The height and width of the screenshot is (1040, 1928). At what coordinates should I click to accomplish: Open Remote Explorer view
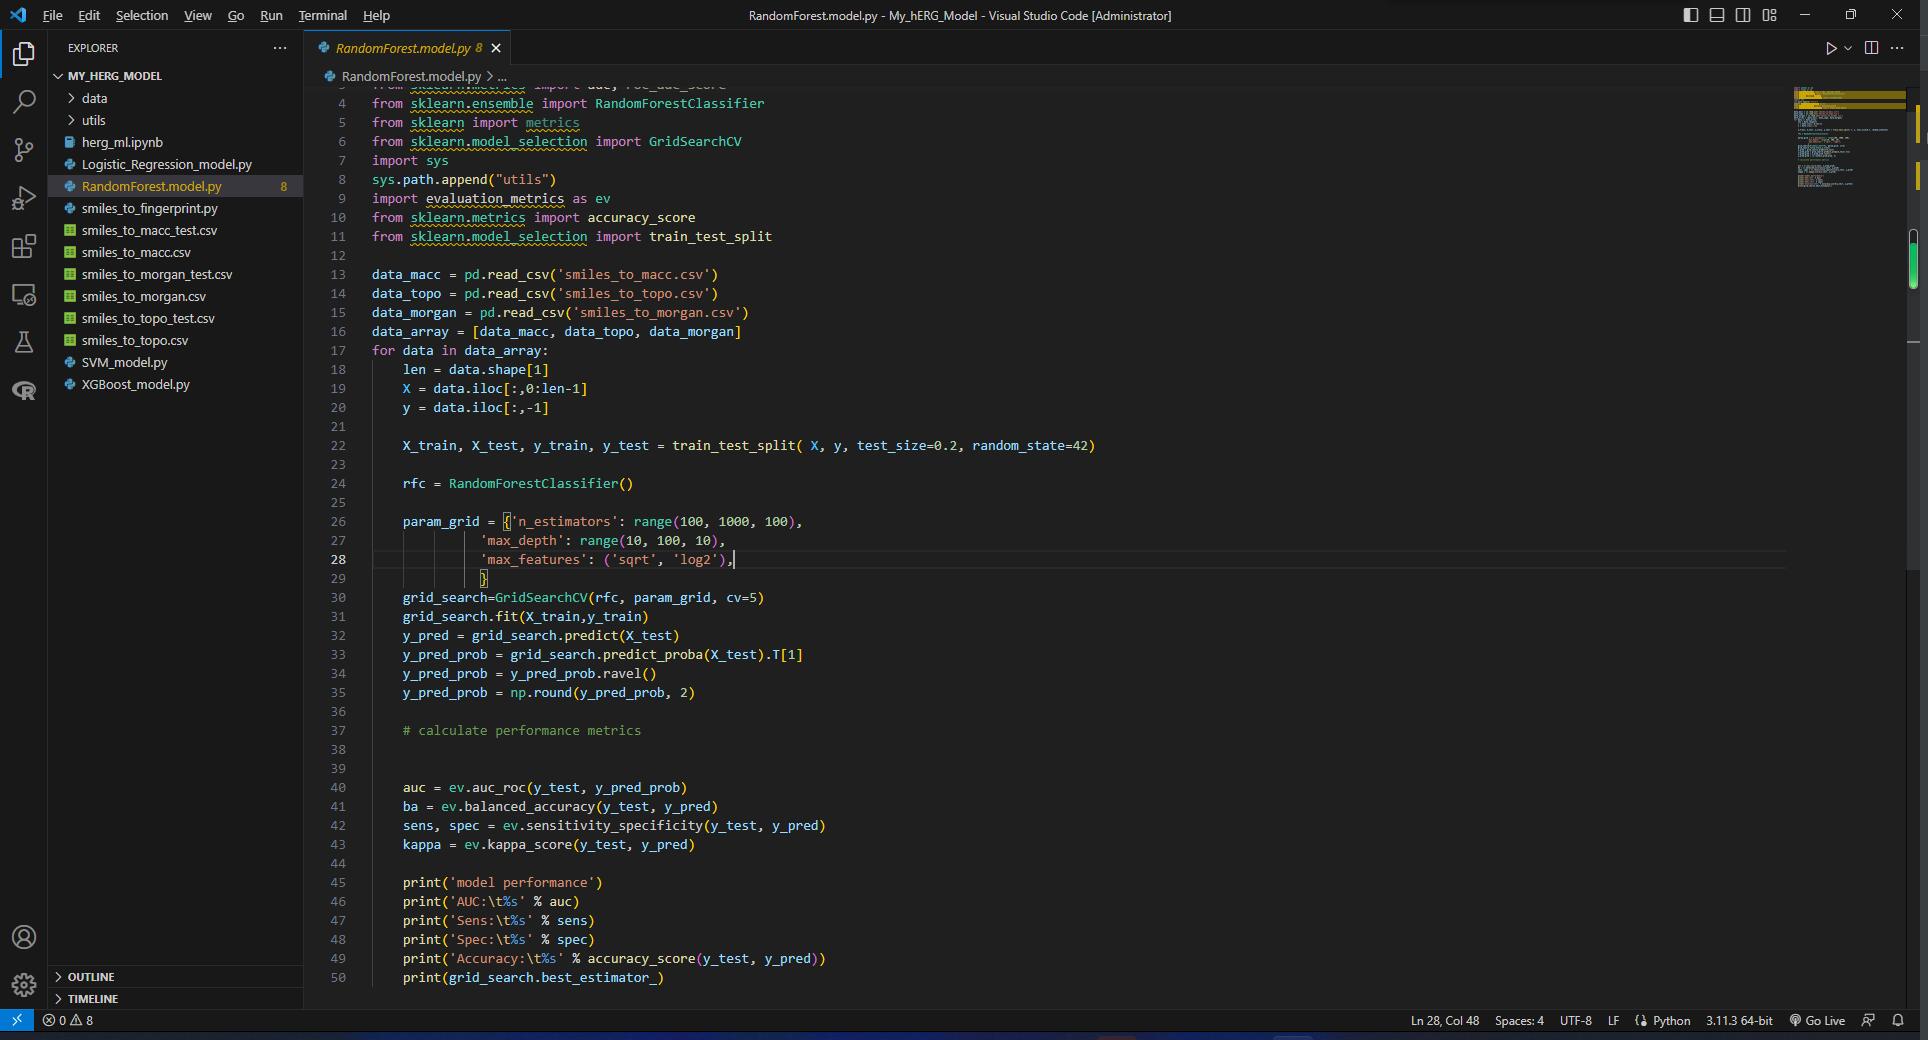pyautogui.click(x=24, y=295)
